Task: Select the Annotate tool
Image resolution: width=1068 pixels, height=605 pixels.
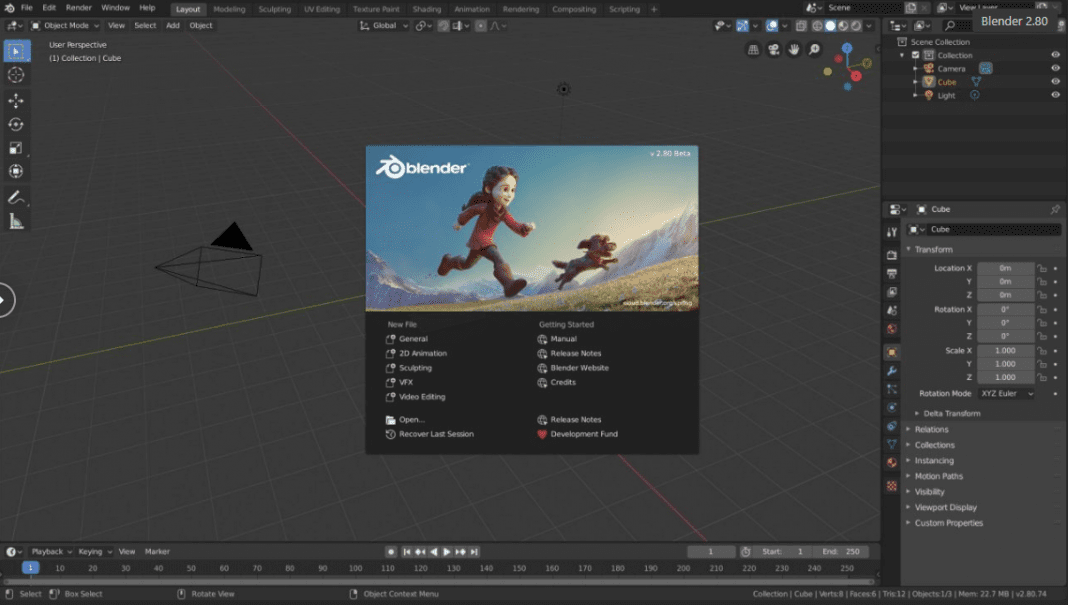Action: click(16, 197)
